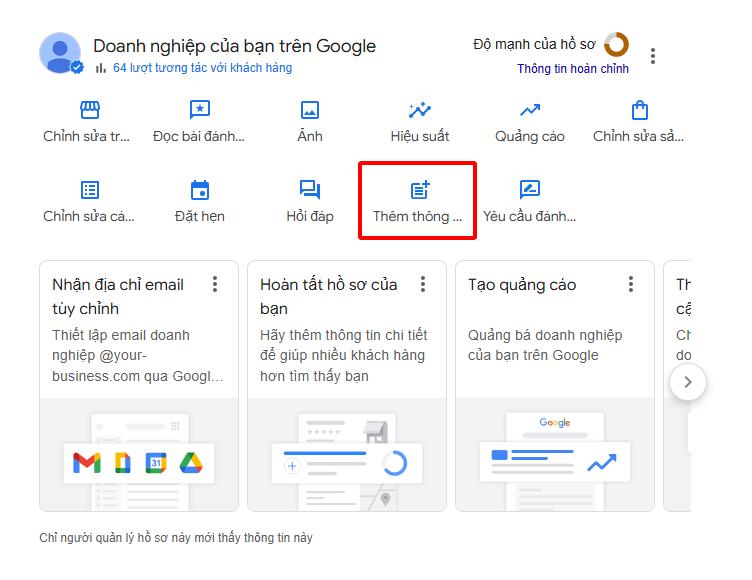Click the storefront Chỉnh sửa trang icon
This screenshot has width=752, height=580.
(90, 110)
